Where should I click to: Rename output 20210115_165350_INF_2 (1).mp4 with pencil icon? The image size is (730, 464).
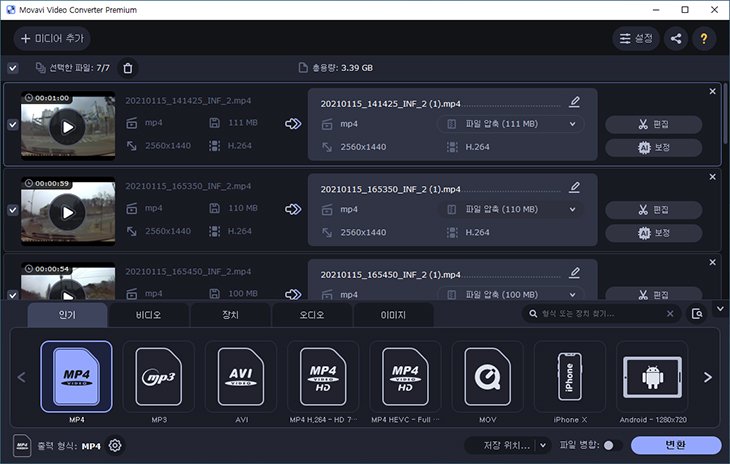575,187
